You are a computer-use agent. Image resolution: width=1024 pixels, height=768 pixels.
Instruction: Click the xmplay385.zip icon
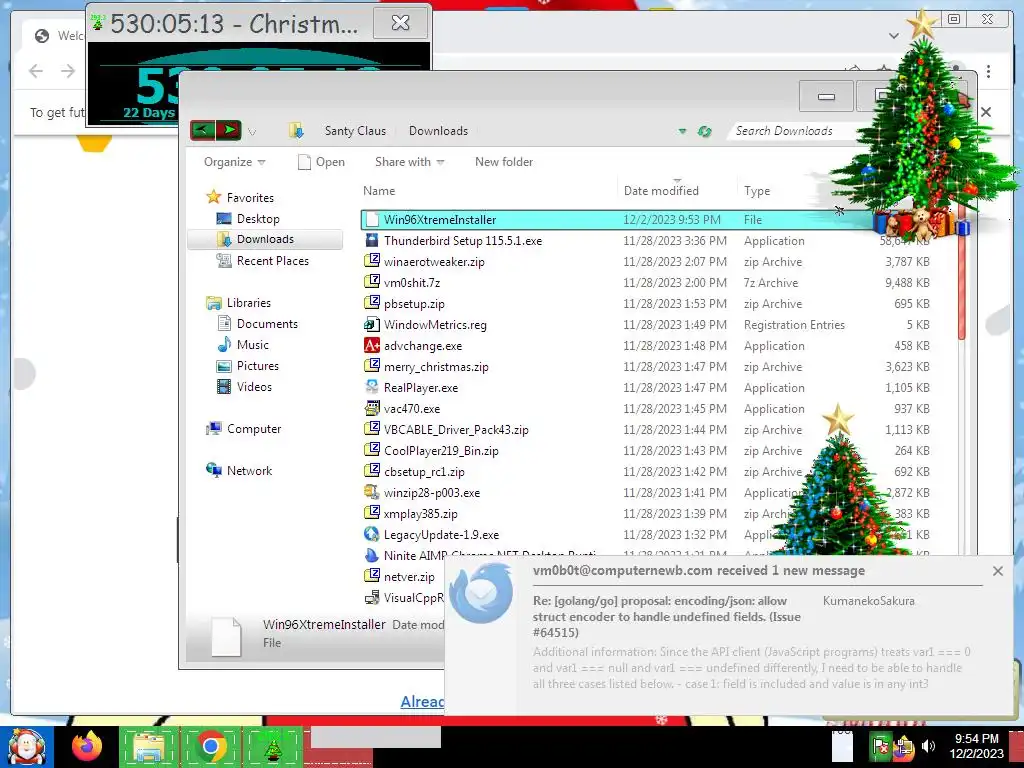[372, 513]
